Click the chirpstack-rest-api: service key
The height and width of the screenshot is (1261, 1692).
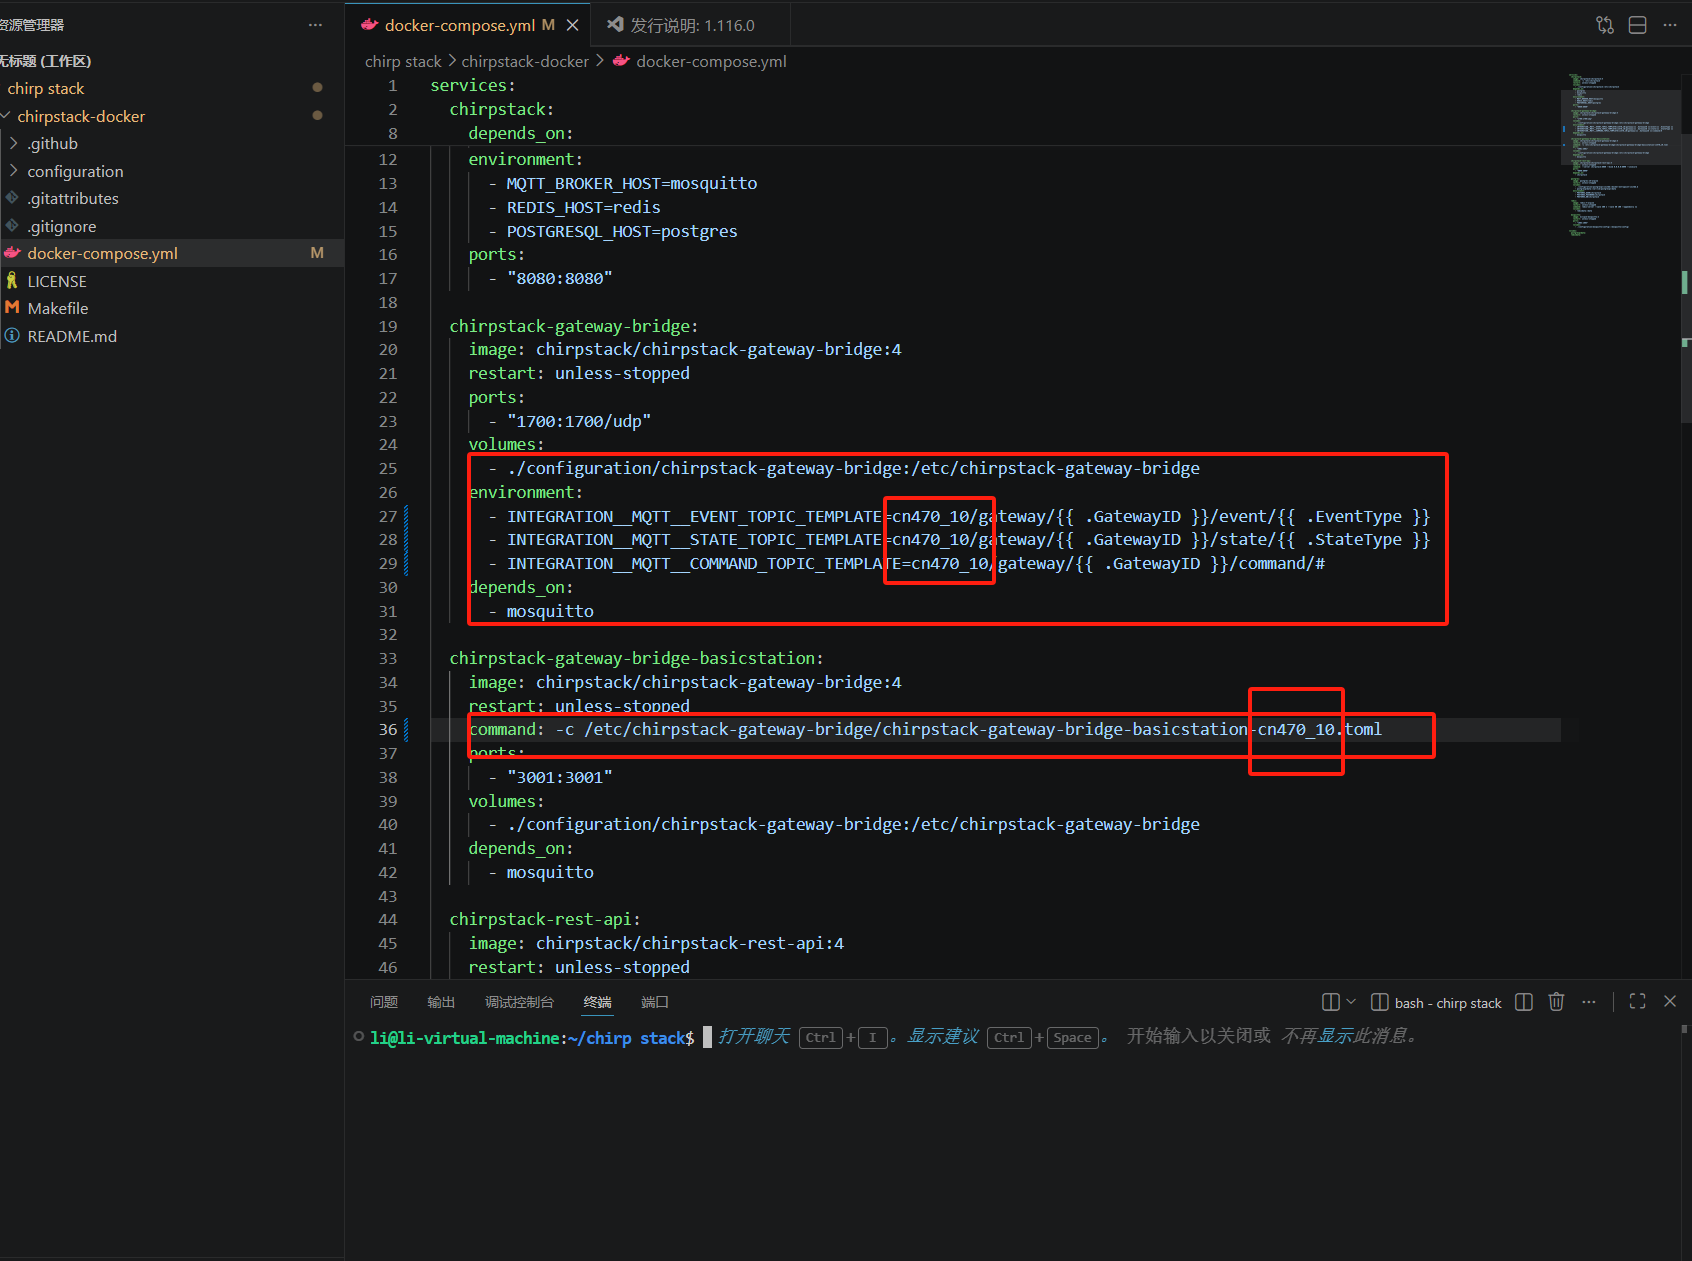click(x=545, y=920)
